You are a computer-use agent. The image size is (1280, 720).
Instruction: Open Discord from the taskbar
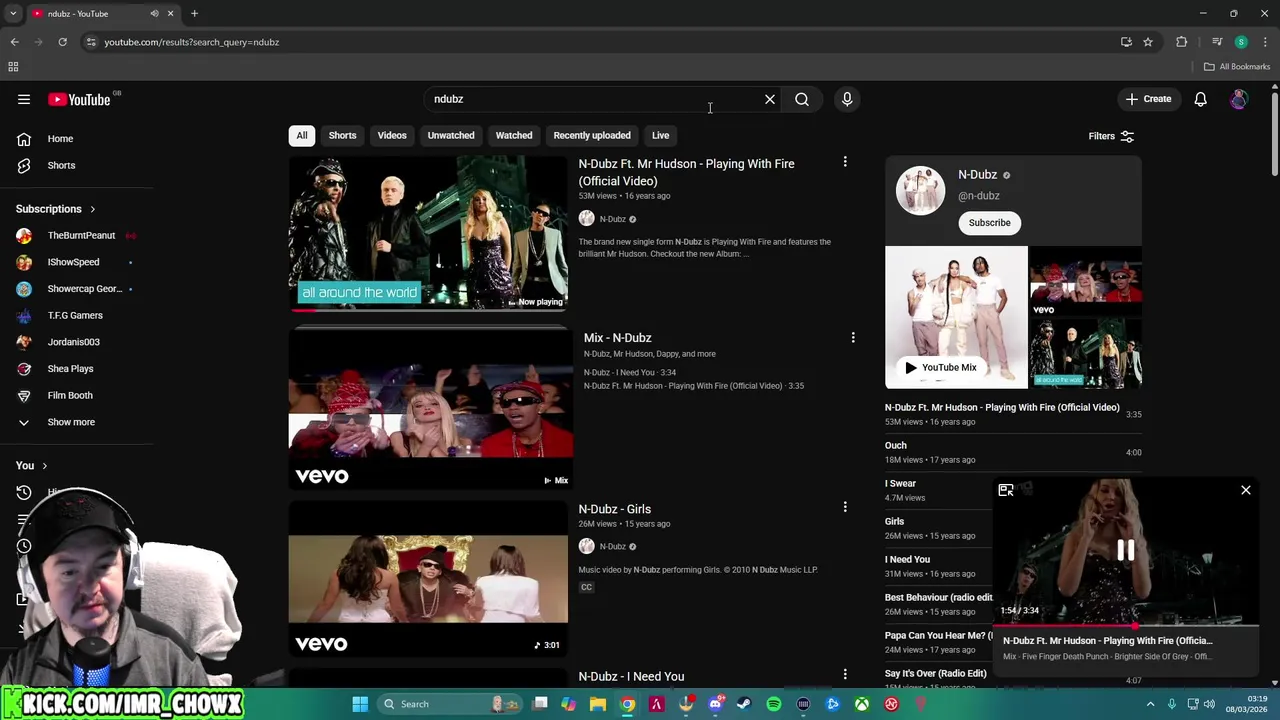click(x=715, y=704)
